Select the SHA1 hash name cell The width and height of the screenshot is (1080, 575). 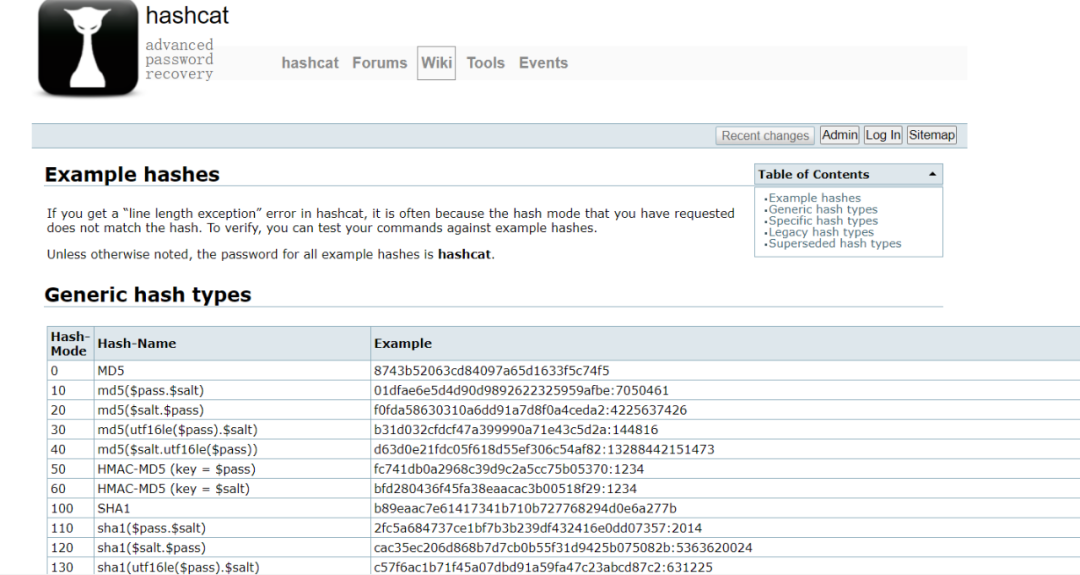[x=232, y=508]
